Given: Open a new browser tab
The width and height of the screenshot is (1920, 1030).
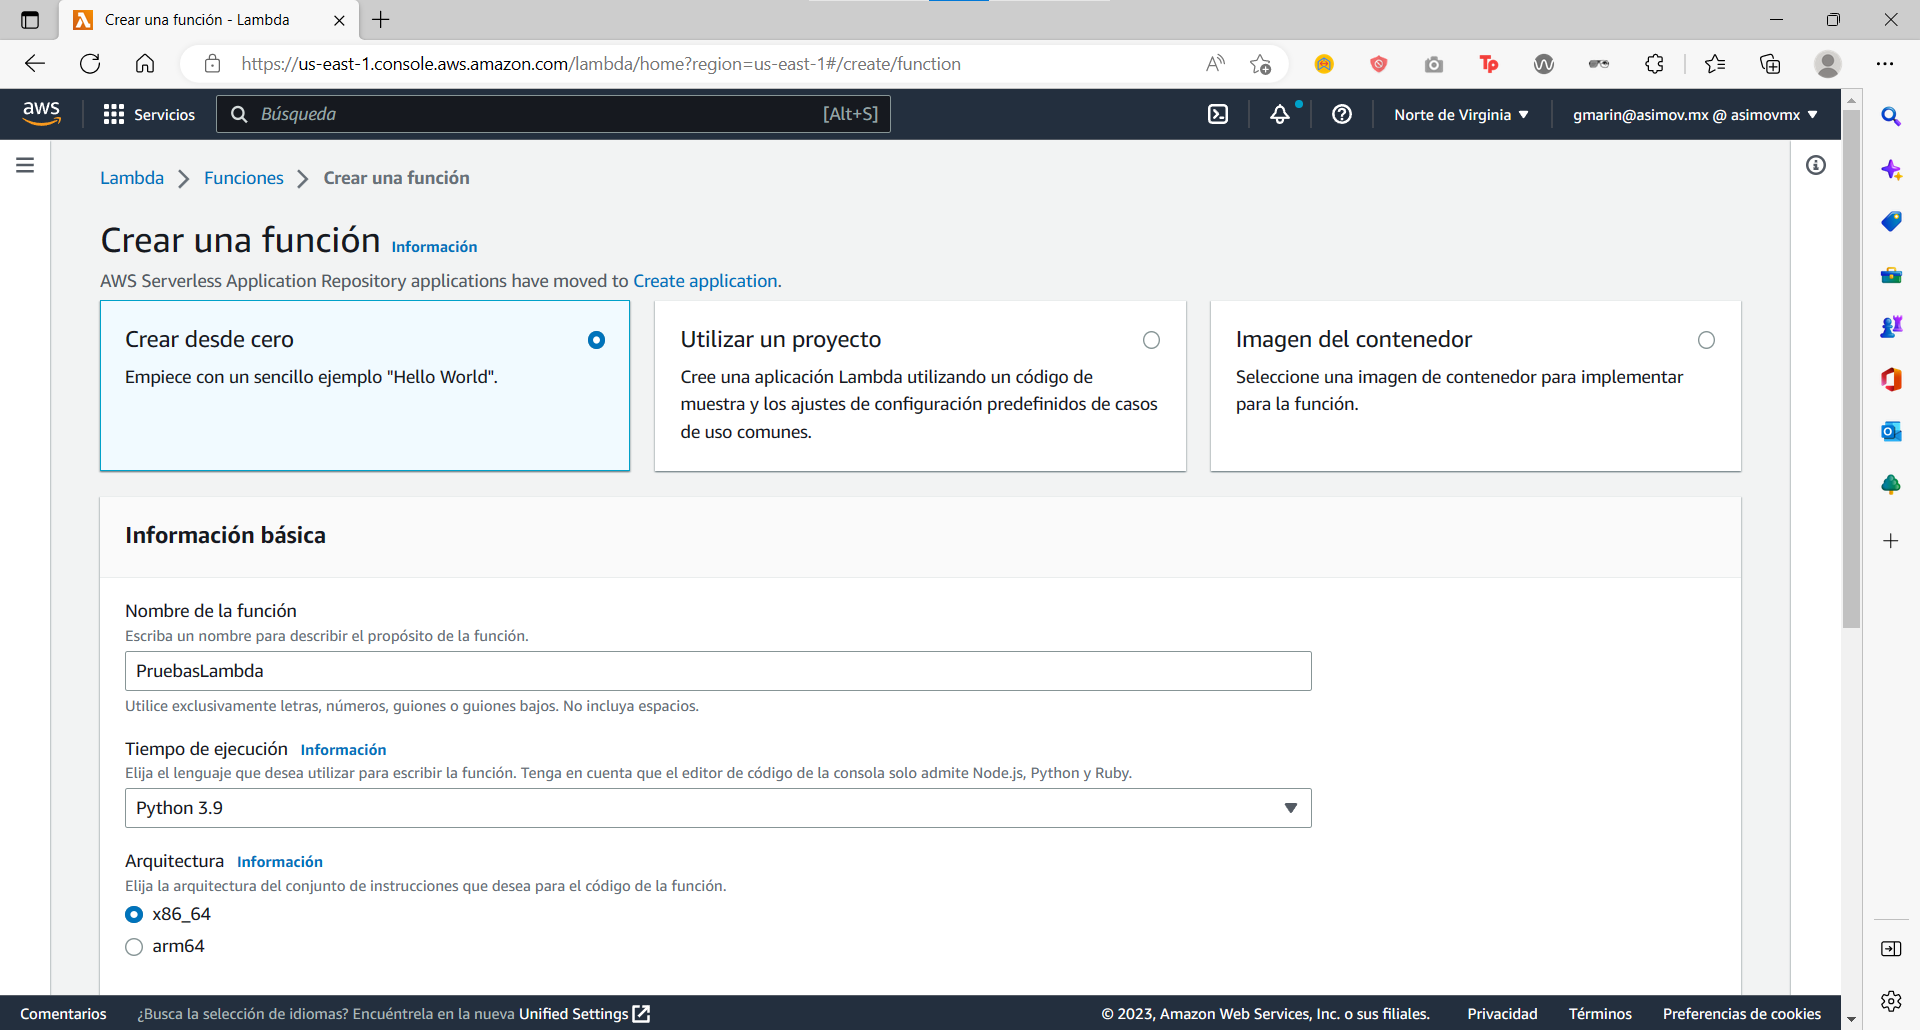Looking at the screenshot, I should click(381, 20).
